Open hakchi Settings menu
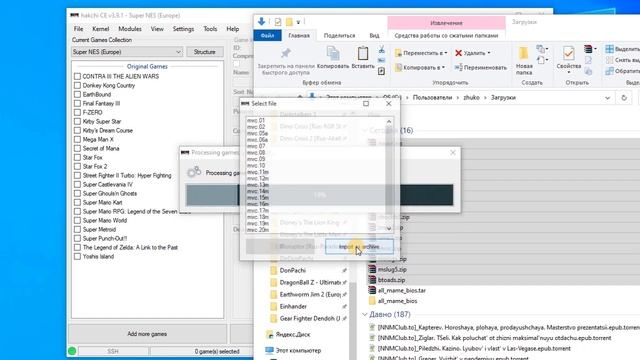The width and height of the screenshot is (640, 360). coord(183,29)
